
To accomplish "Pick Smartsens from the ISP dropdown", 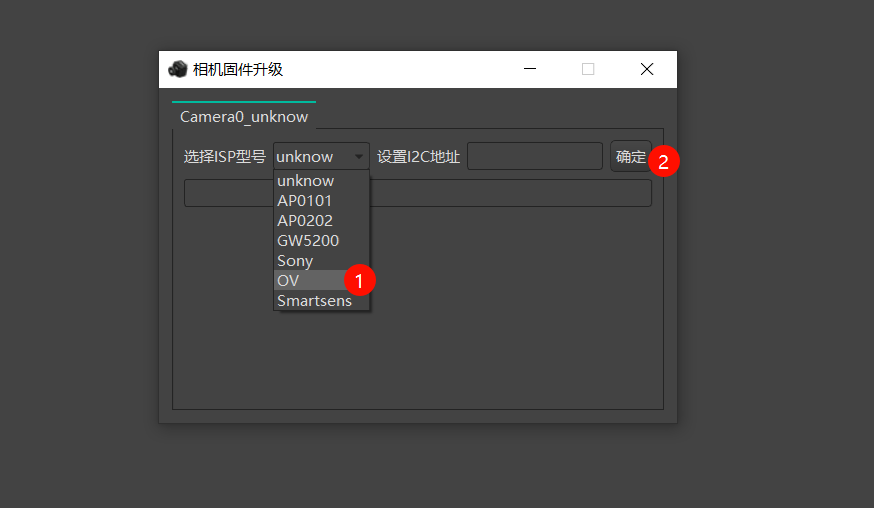I will [x=314, y=301].
